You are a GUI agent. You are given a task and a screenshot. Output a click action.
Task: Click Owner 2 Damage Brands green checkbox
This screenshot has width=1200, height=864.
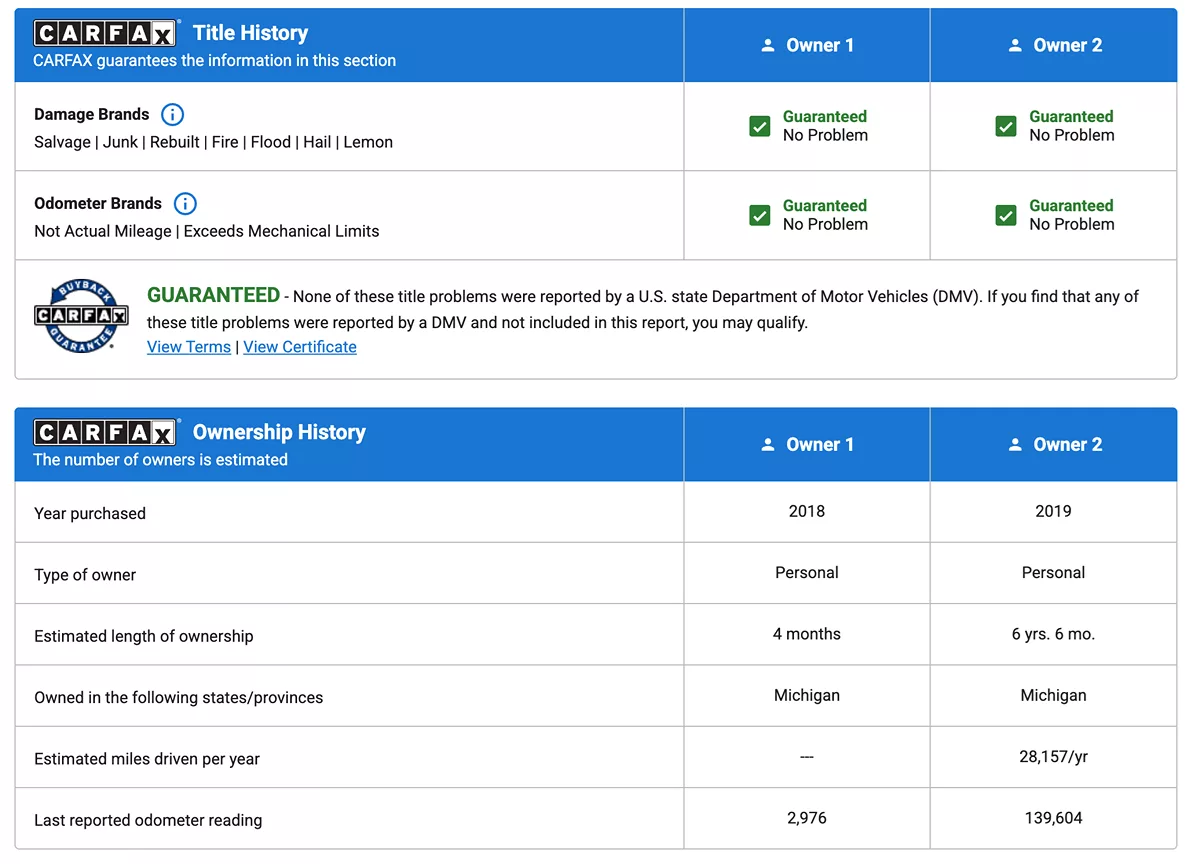point(1006,126)
